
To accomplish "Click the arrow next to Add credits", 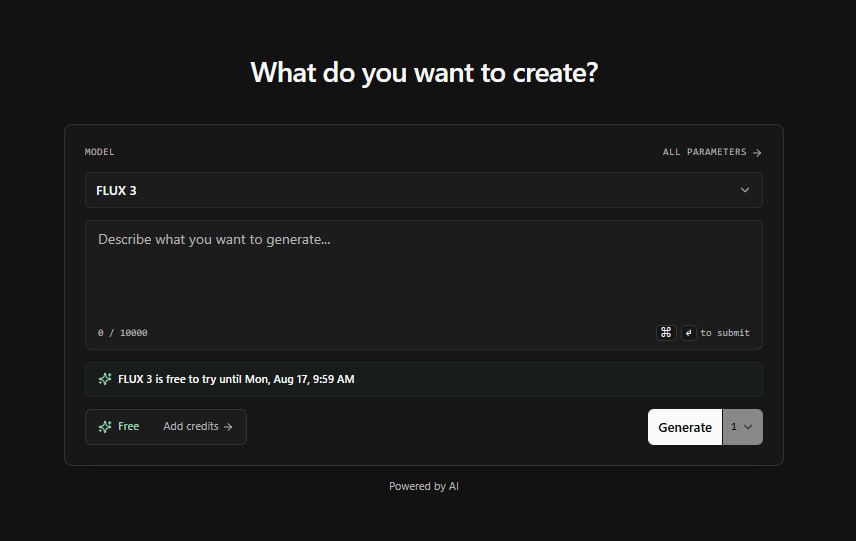I will (228, 427).
